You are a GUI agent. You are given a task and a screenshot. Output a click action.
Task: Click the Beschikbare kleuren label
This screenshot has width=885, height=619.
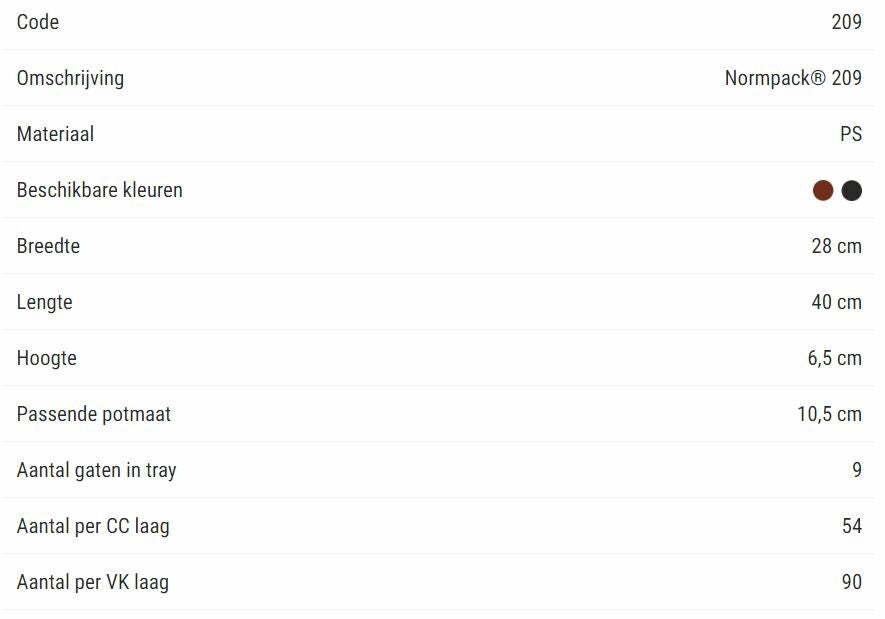point(100,190)
